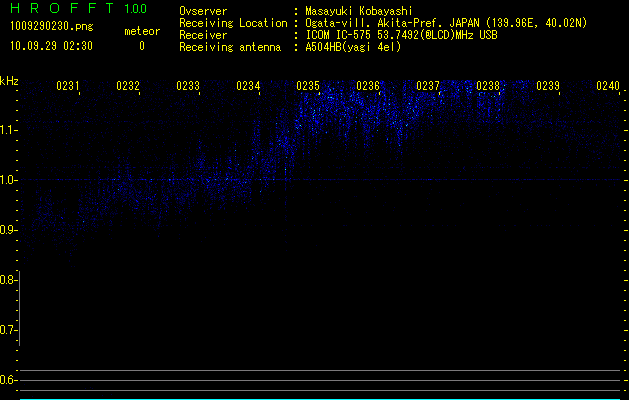Click the A504HB(yagi 4el) antenna text

(353, 47)
